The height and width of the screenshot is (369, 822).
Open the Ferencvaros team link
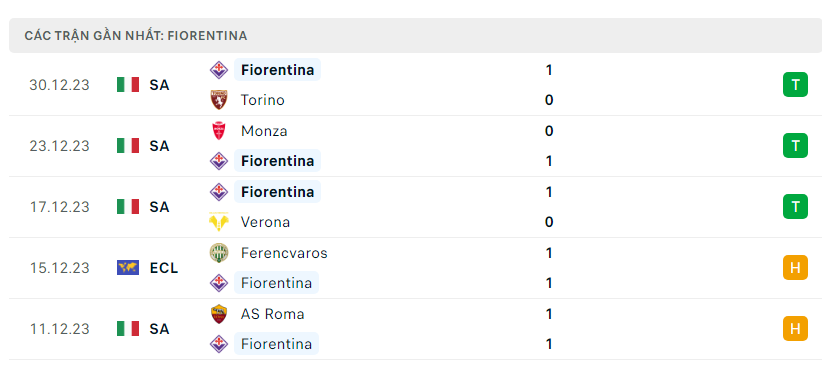tap(284, 253)
